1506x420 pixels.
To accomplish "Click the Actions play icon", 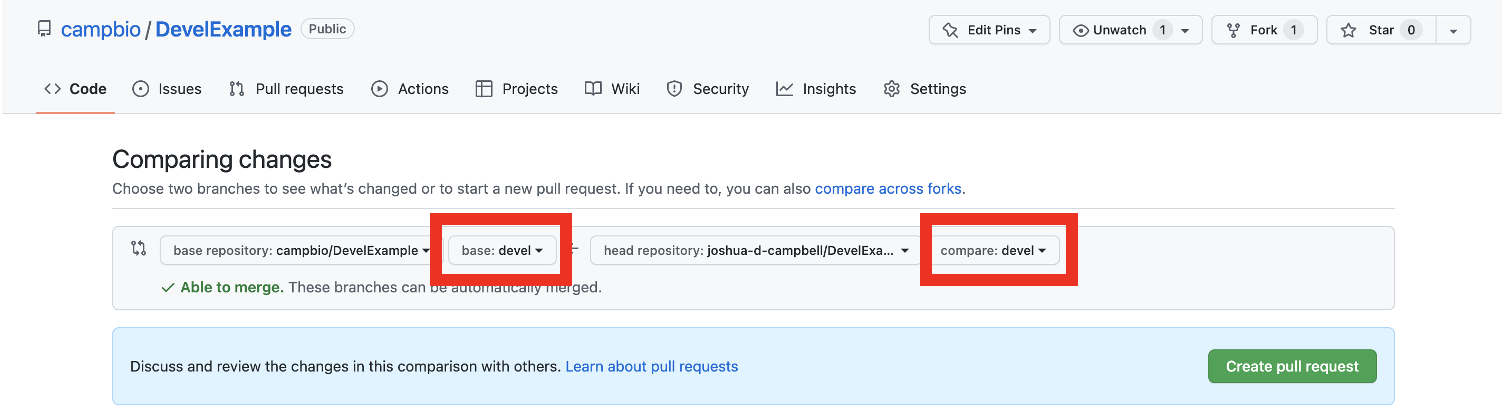I will 380,89.
